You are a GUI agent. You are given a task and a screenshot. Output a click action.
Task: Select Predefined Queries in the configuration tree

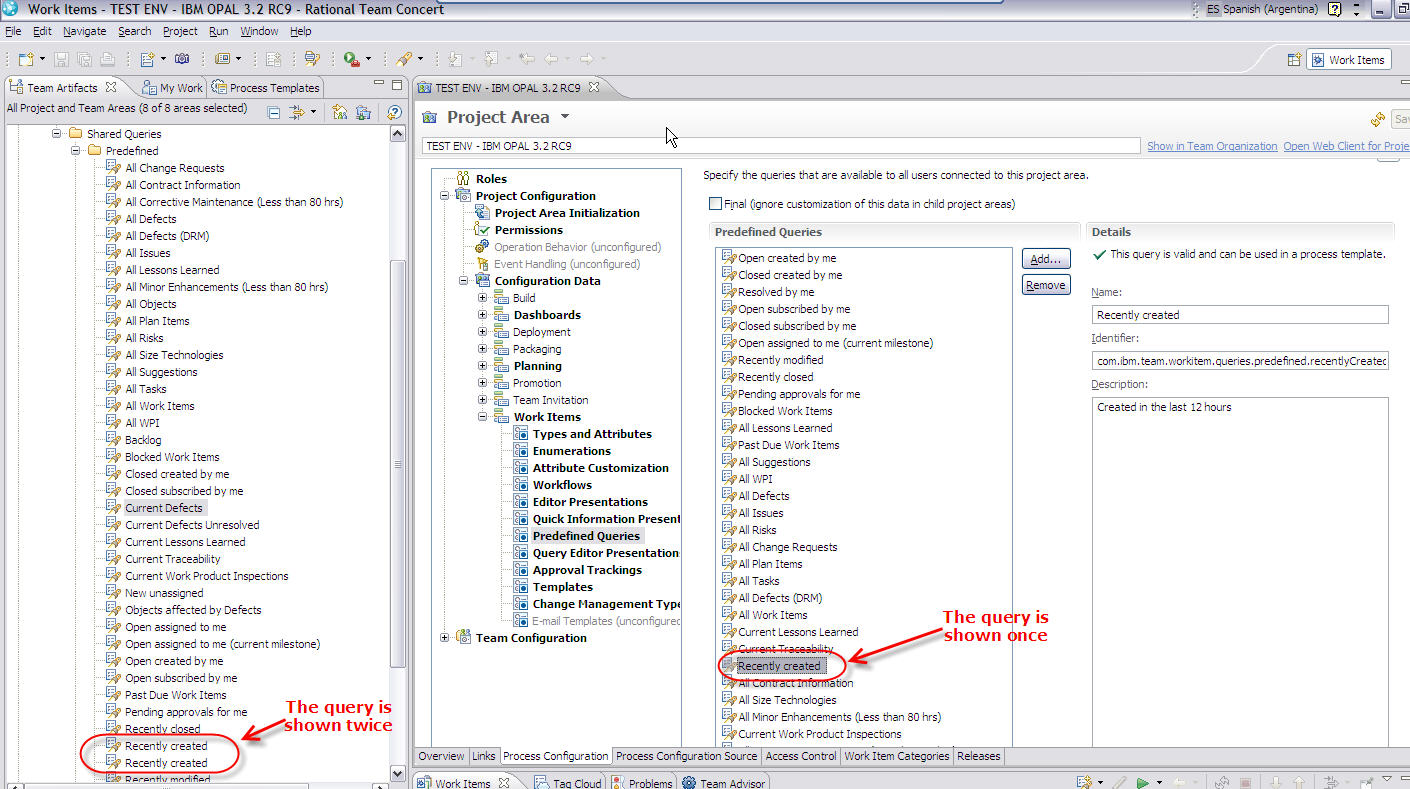tap(586, 536)
